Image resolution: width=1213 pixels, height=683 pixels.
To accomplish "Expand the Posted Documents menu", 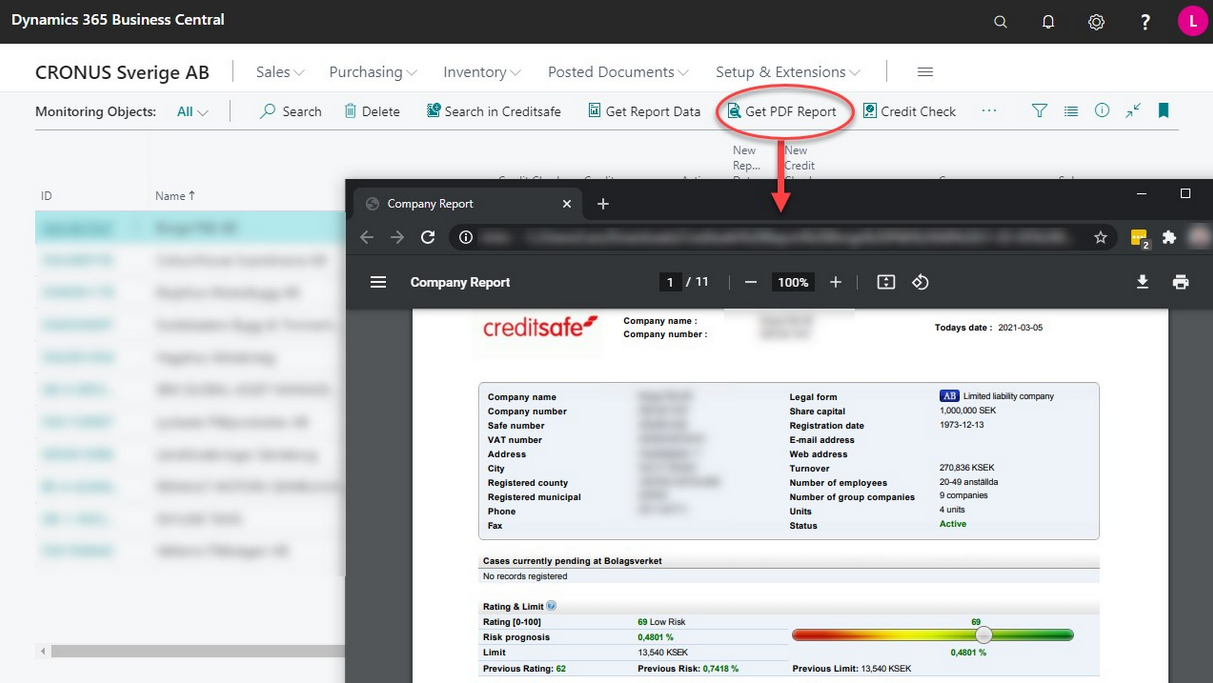I will click(618, 72).
